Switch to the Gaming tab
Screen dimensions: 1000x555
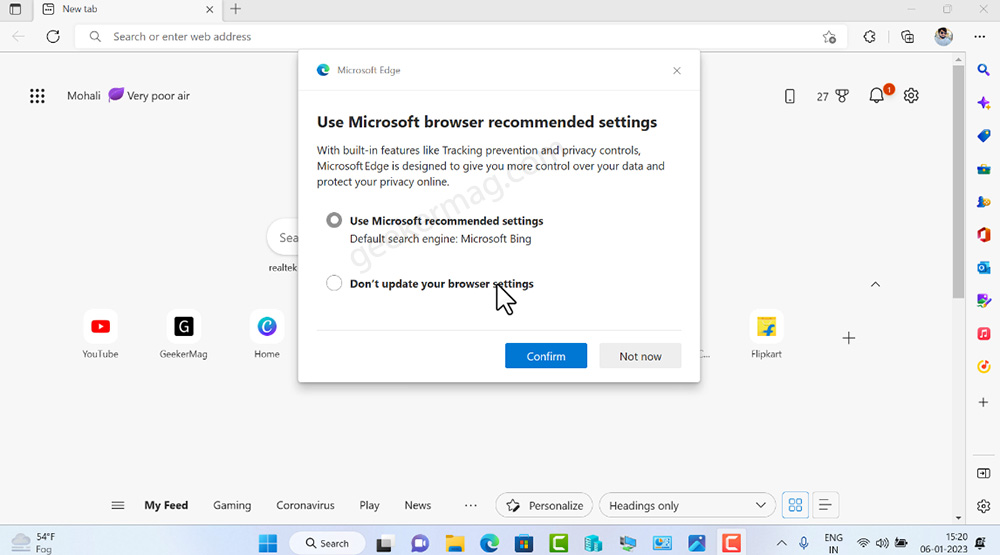(x=232, y=505)
